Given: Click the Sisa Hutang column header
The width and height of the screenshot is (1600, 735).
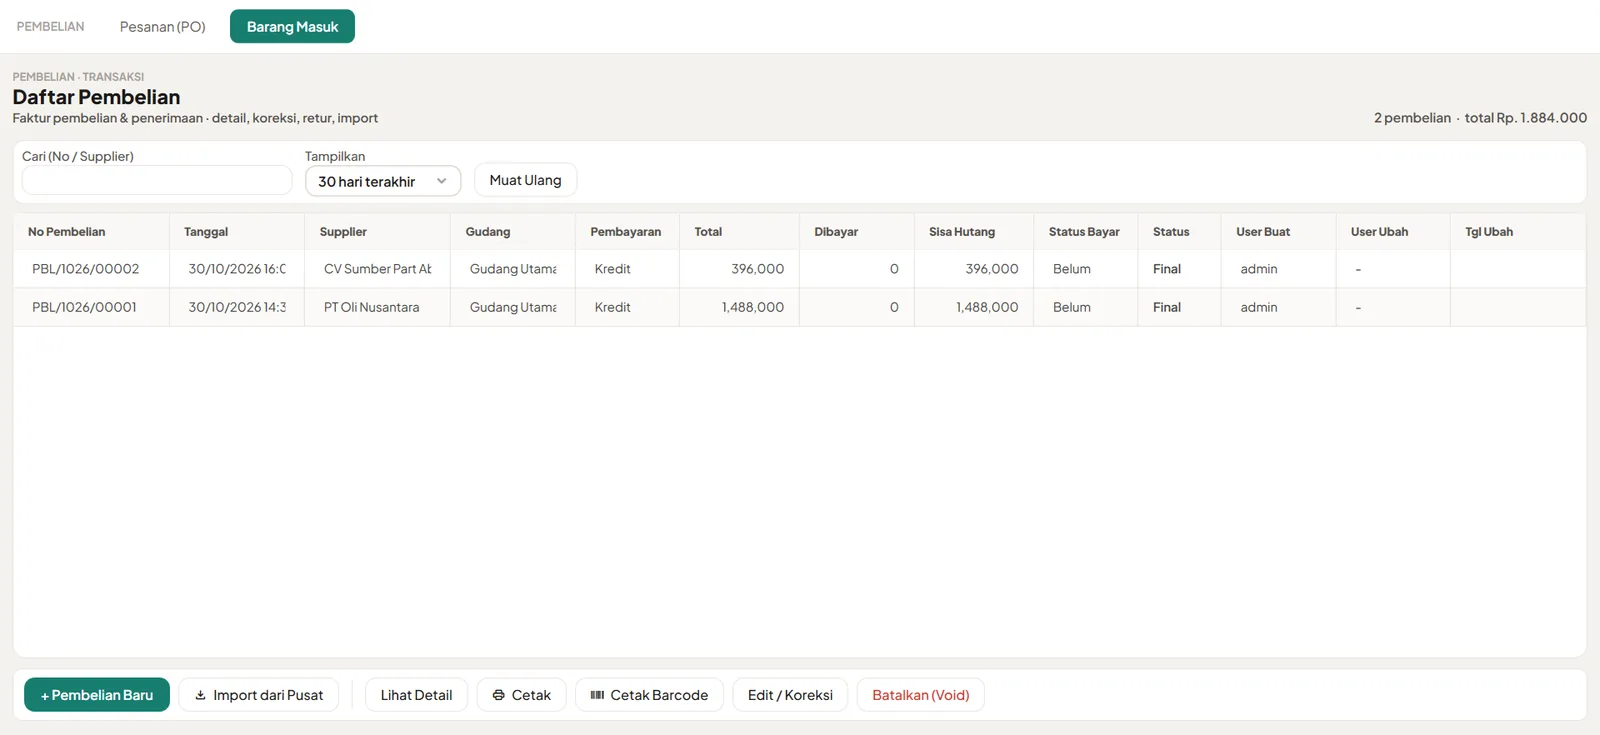Looking at the screenshot, I should (x=974, y=232).
